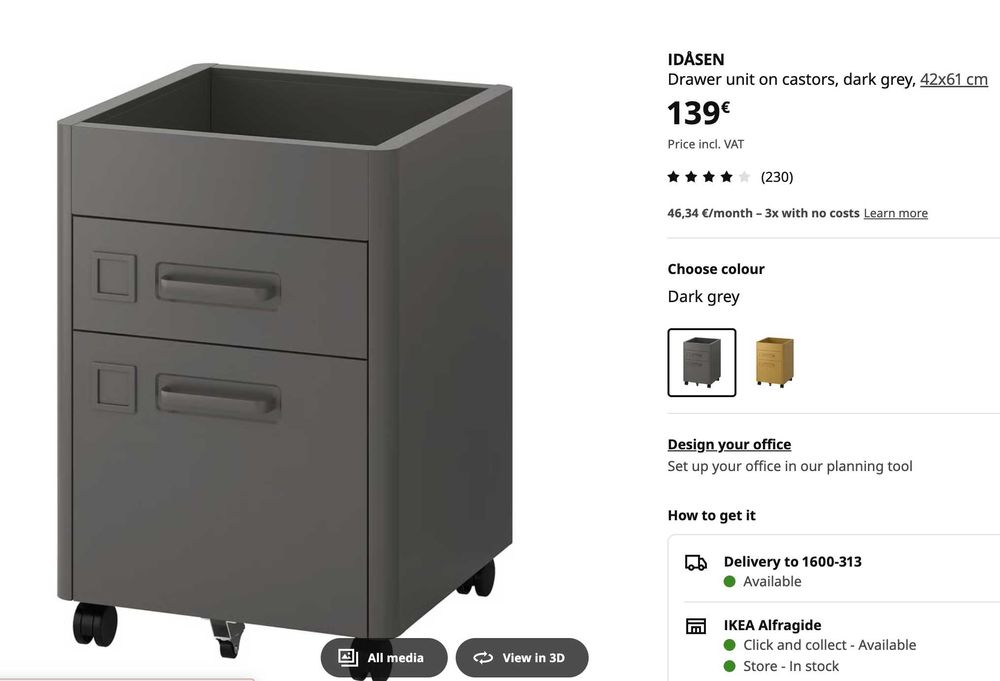The width and height of the screenshot is (1000, 681).
Task: Open the Design your office link
Action: coord(729,444)
